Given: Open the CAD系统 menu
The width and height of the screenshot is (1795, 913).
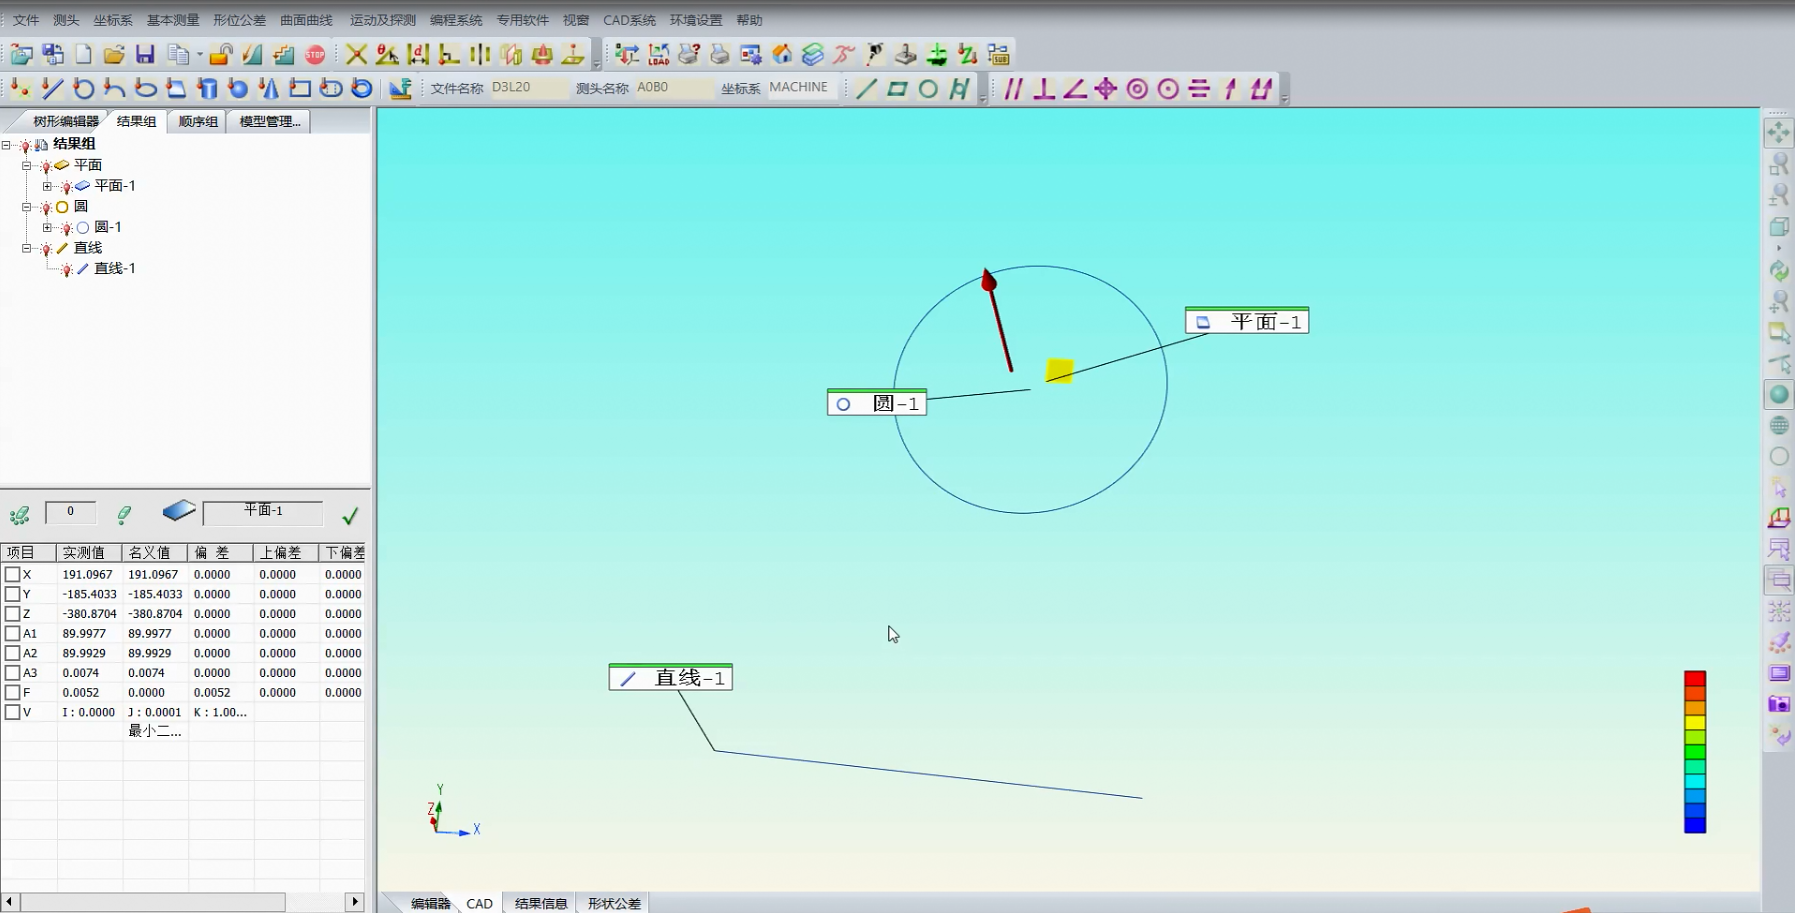Looking at the screenshot, I should (629, 20).
